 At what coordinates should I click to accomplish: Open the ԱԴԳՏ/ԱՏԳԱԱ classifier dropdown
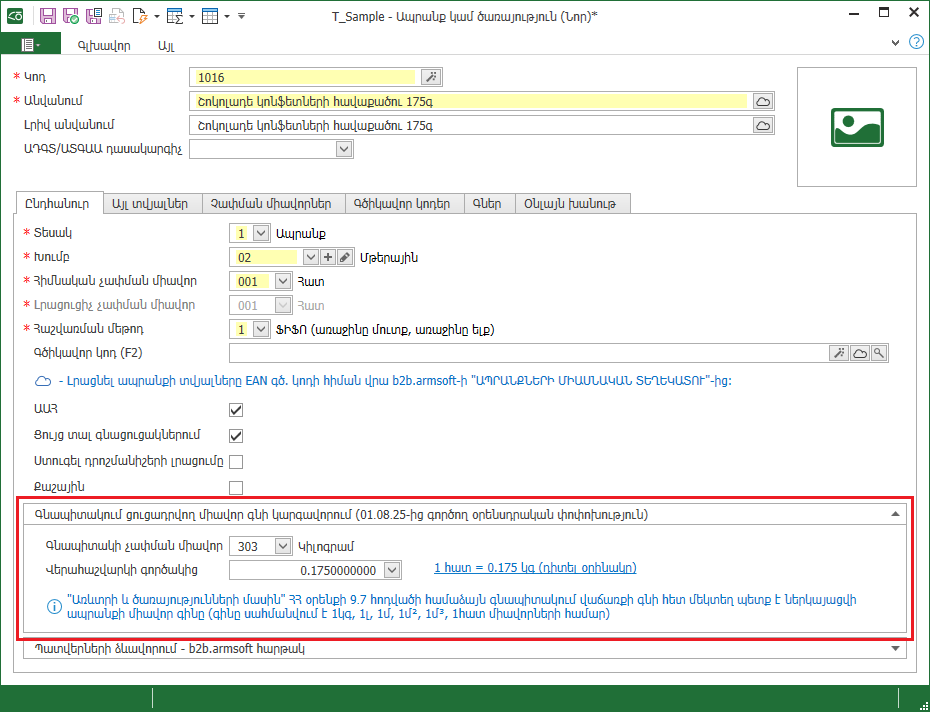344,149
